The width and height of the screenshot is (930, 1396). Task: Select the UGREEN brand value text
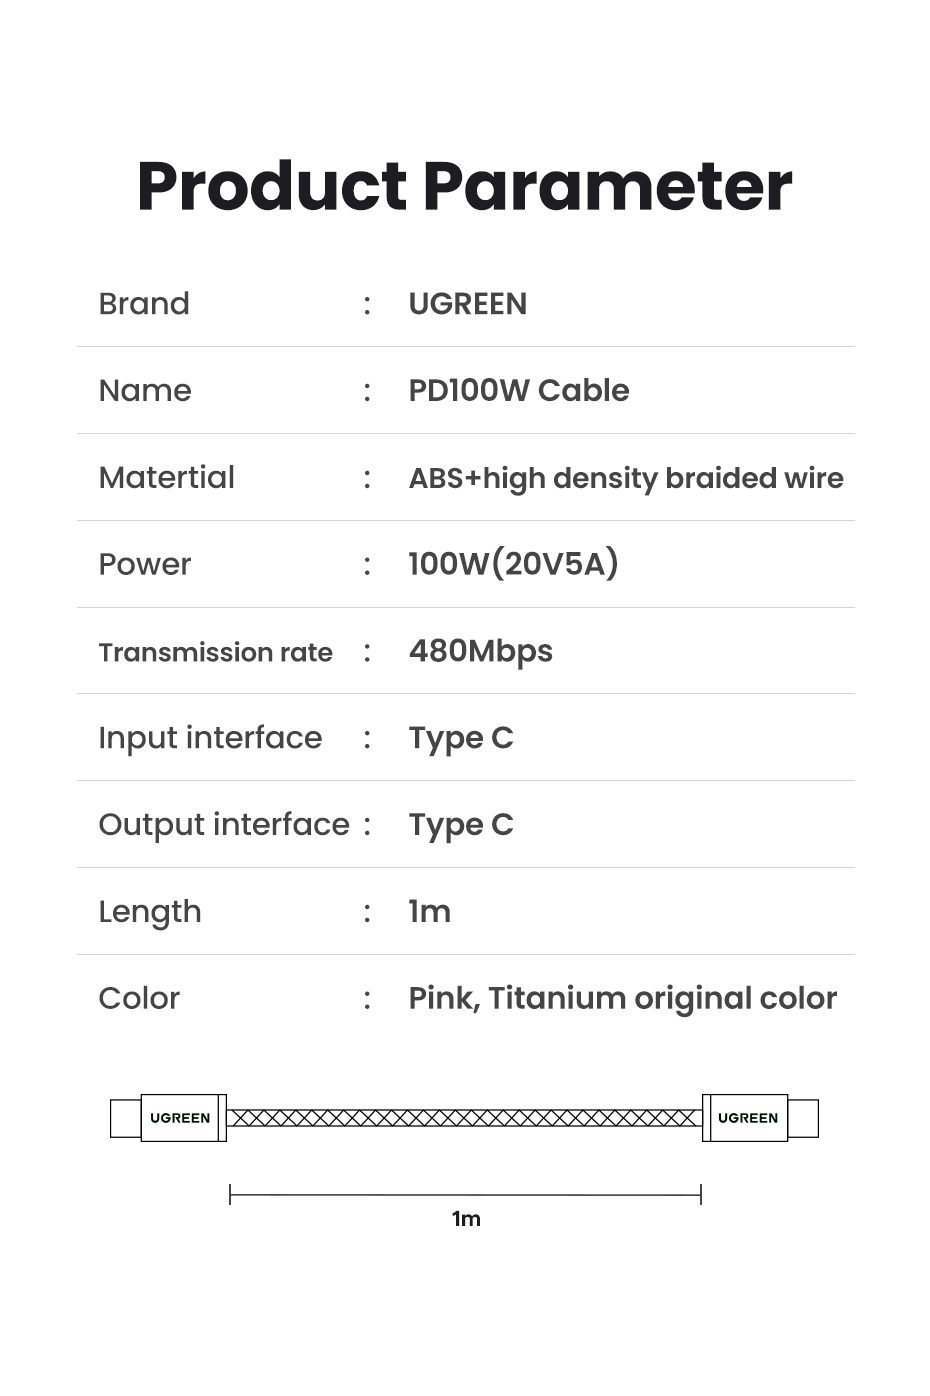point(467,304)
